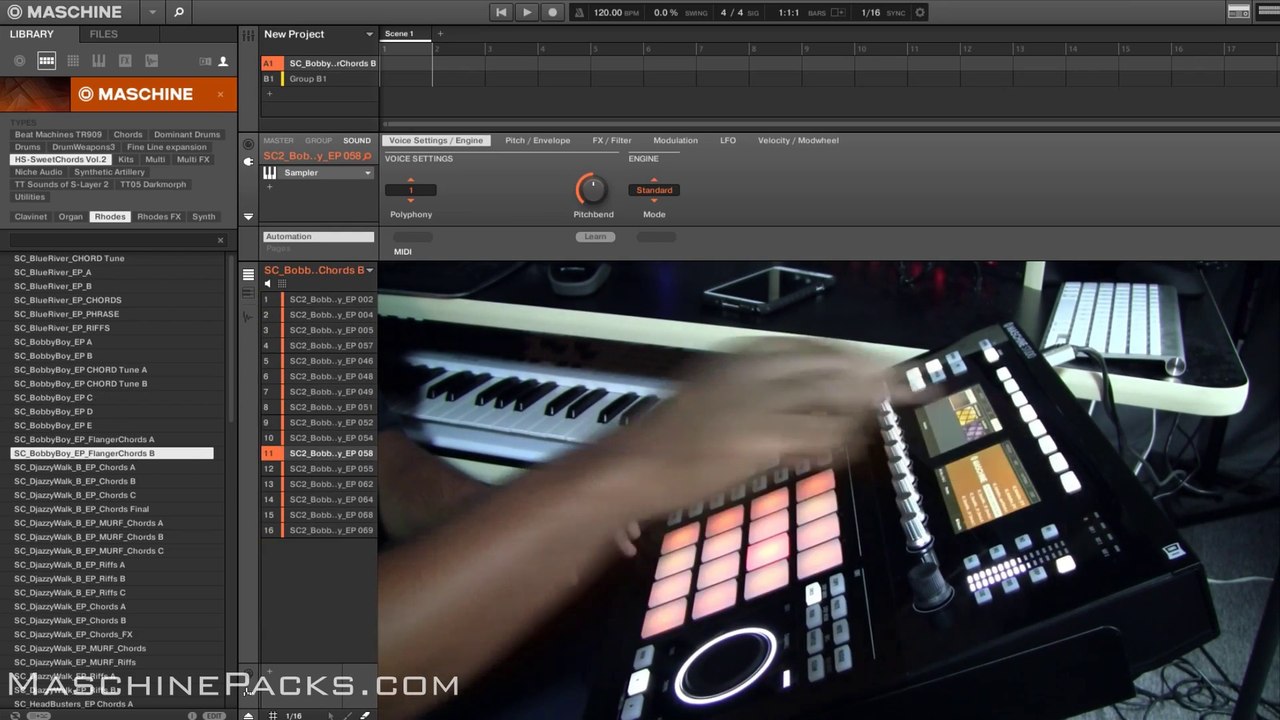Screen dimensions: 1280x720
Task: Open the Modulation page
Action: [675, 141]
